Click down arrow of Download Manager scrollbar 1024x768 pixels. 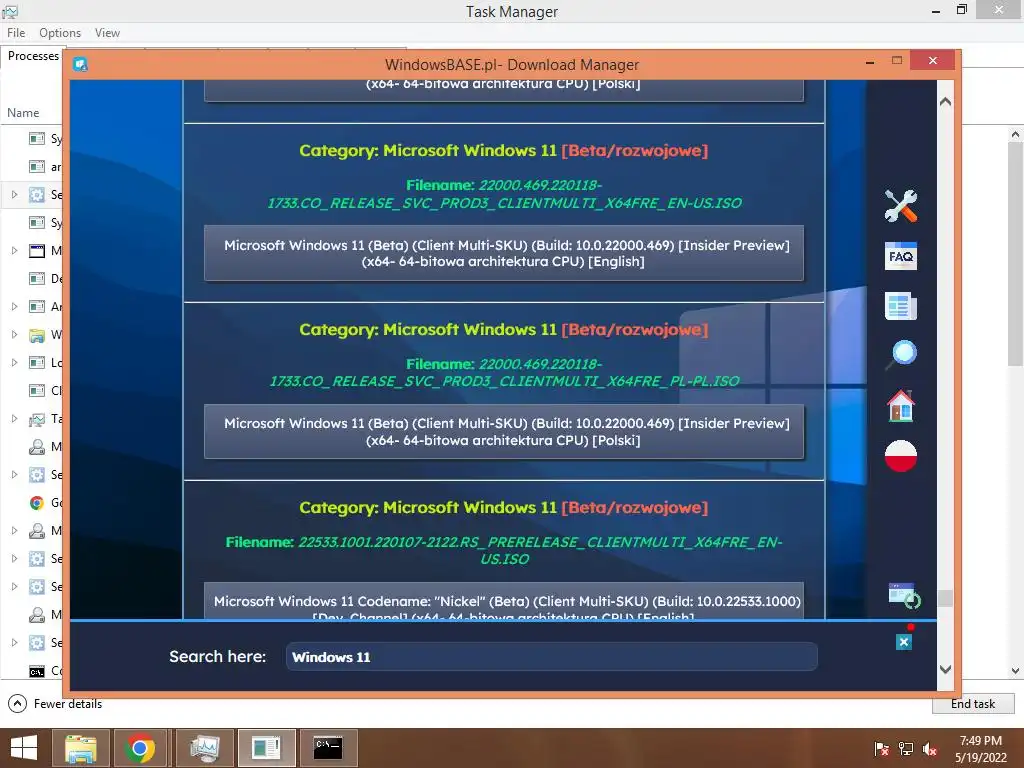[x=945, y=669]
